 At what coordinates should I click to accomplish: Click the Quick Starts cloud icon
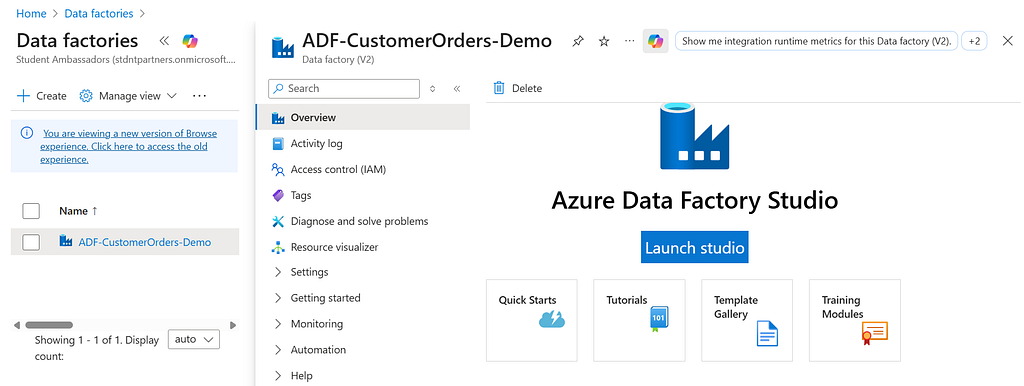[552, 319]
